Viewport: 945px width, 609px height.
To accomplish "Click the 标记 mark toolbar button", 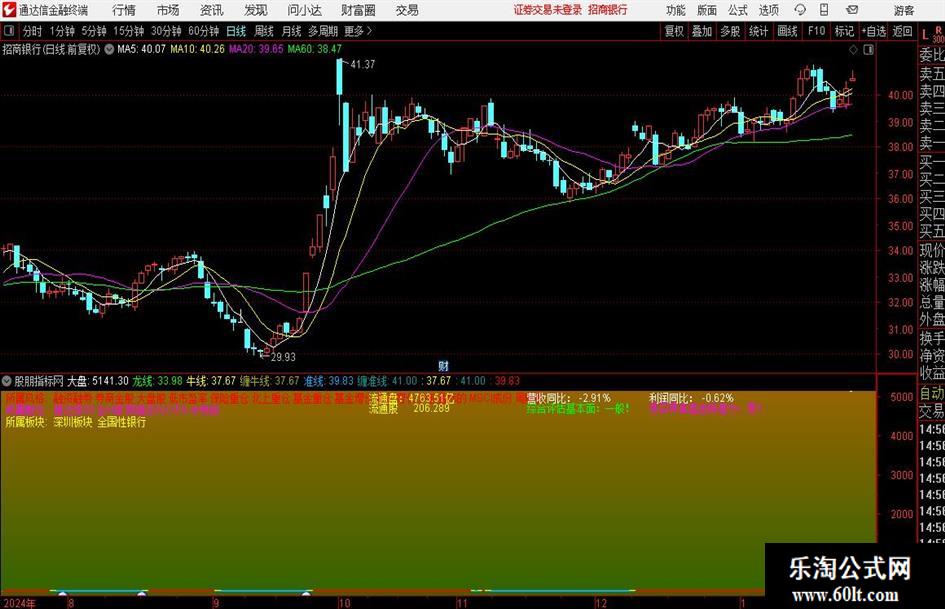I will [x=844, y=31].
